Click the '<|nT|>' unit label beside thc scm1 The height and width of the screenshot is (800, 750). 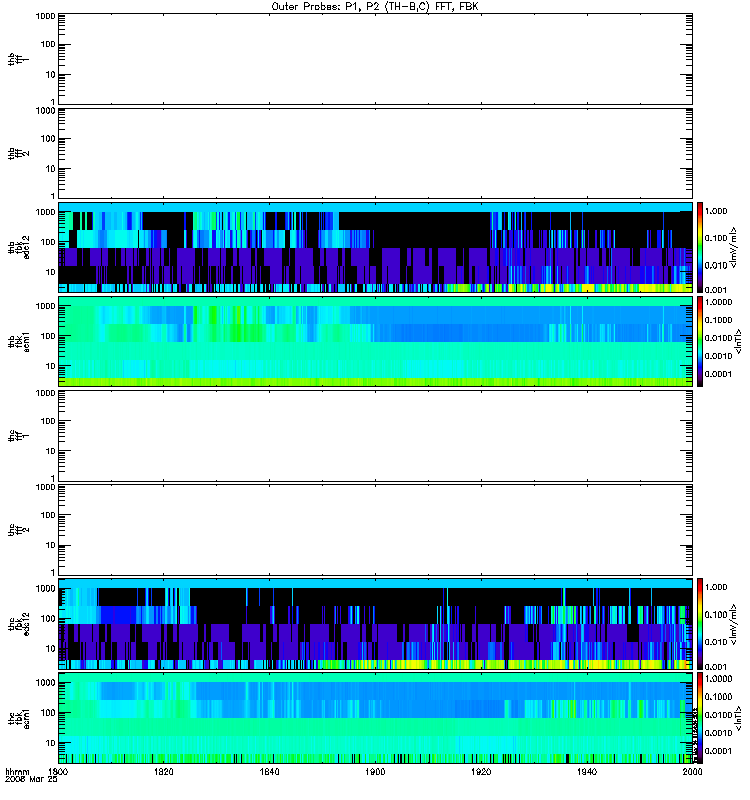tap(737, 718)
